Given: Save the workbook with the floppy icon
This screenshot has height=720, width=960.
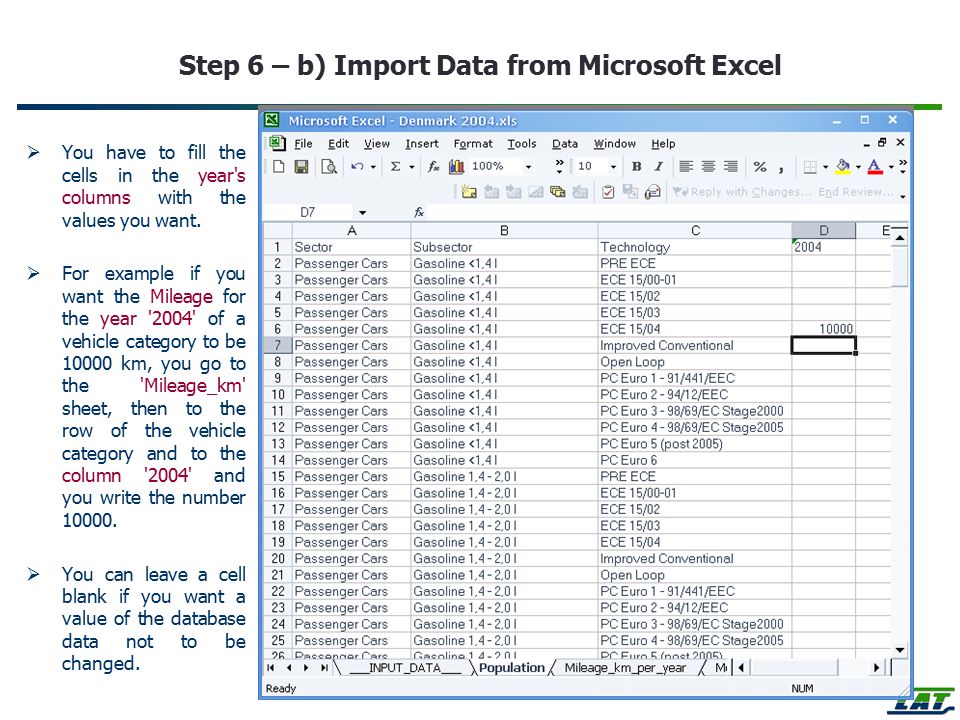Looking at the screenshot, I should (301, 167).
